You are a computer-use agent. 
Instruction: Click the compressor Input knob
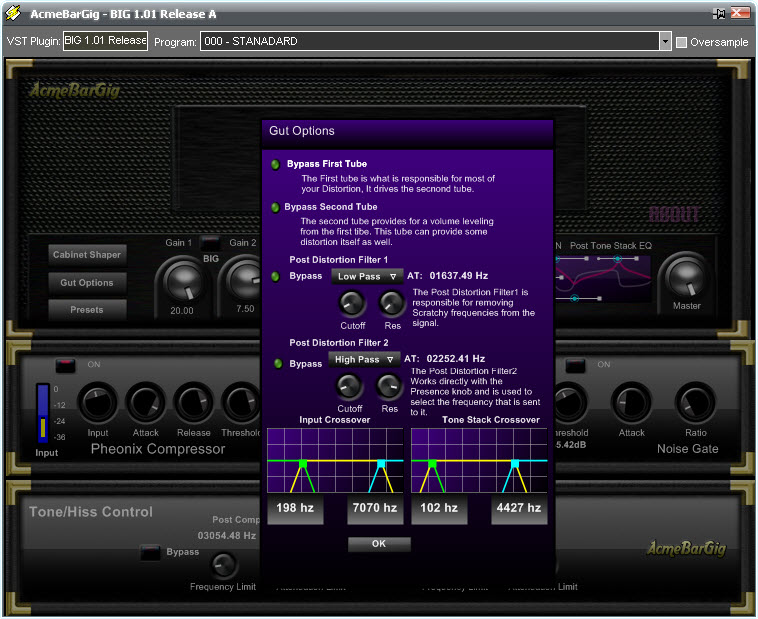[98, 403]
